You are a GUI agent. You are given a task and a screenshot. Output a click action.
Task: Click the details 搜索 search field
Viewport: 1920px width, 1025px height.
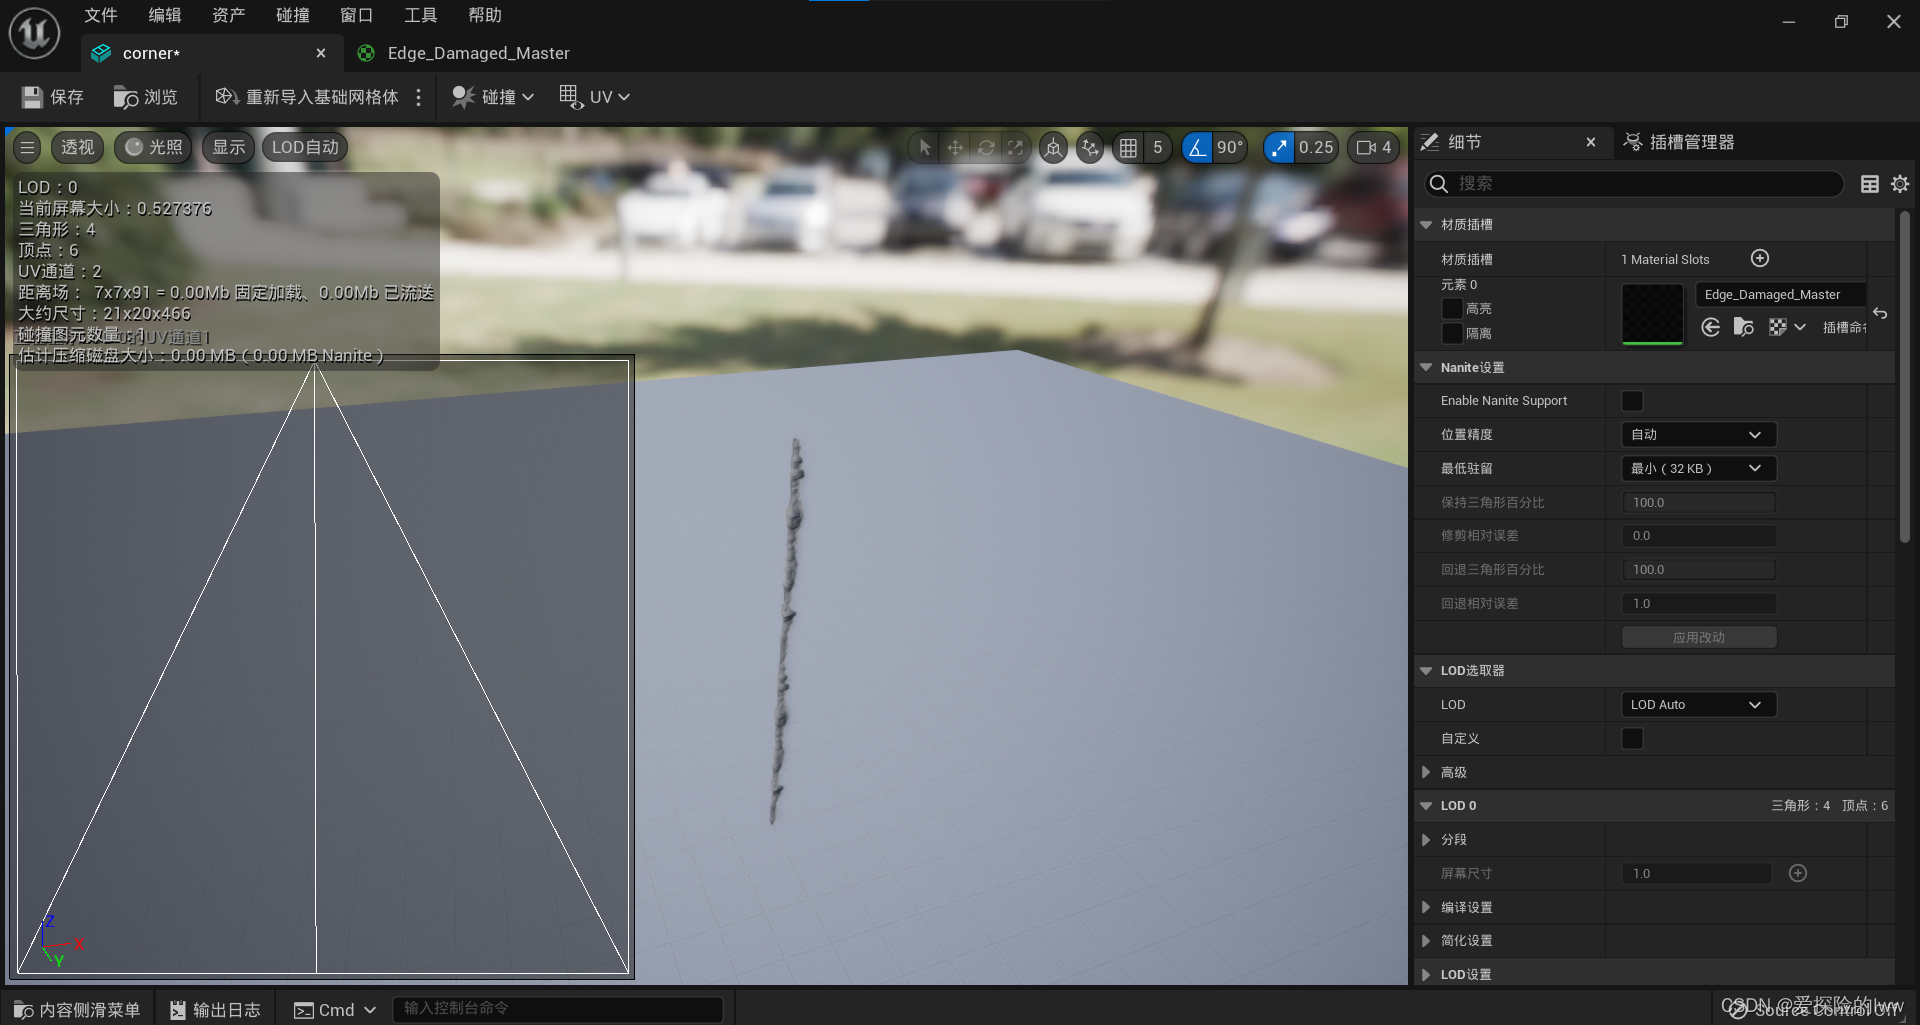tap(1633, 184)
